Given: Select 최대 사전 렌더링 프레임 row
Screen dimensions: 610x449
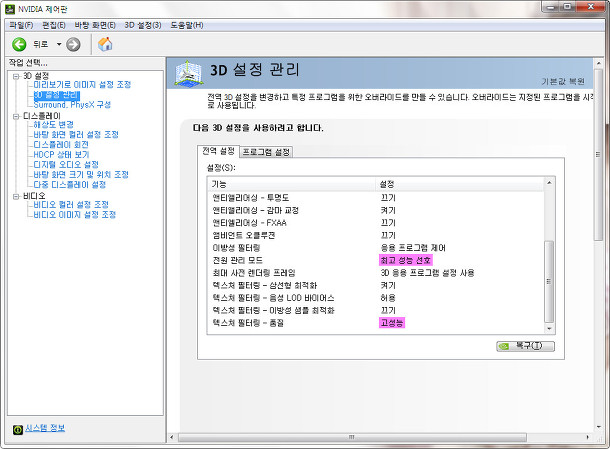Looking at the screenshot, I should (376, 273).
